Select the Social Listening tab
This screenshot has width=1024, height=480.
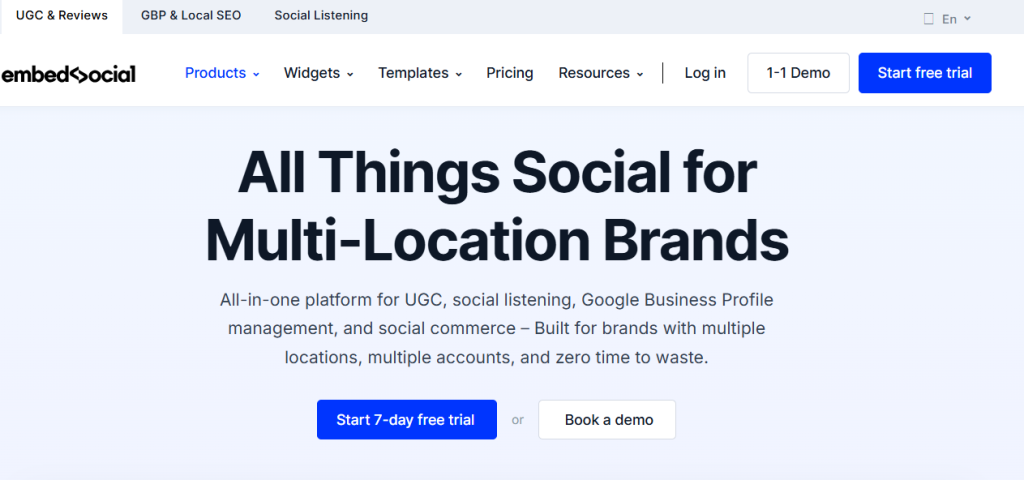click(321, 16)
